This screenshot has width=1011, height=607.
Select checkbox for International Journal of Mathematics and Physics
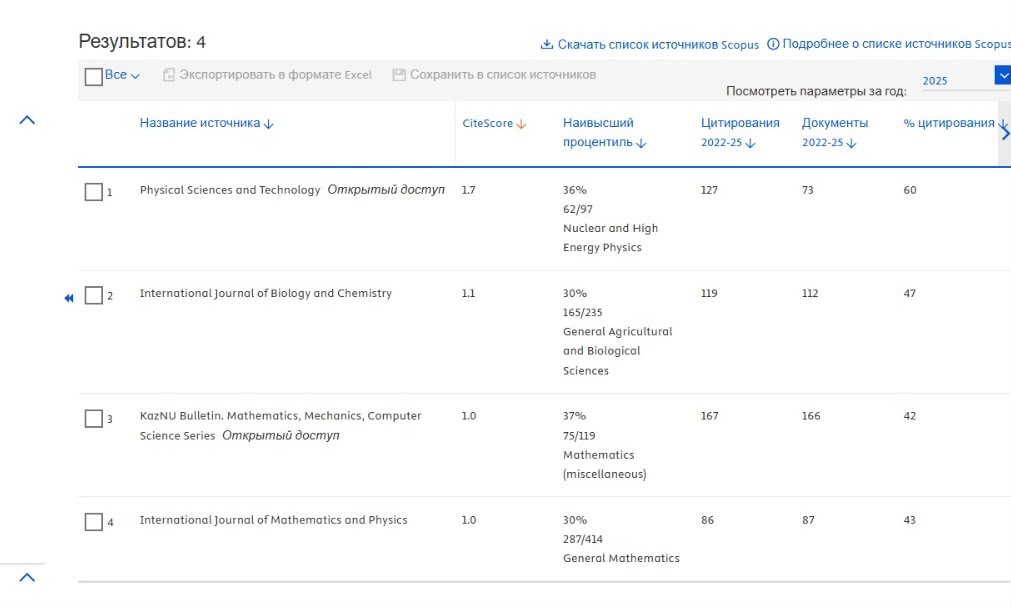coord(93,521)
